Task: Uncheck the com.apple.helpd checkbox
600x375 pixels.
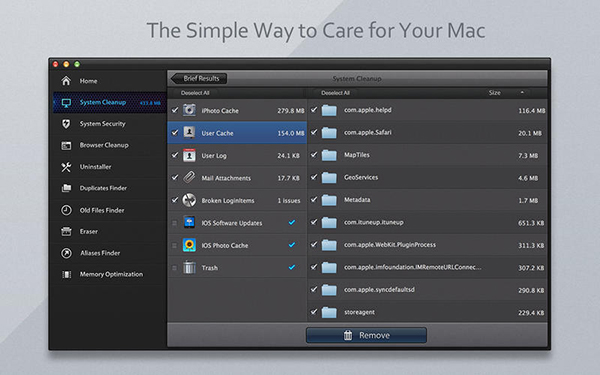Action: (314, 110)
